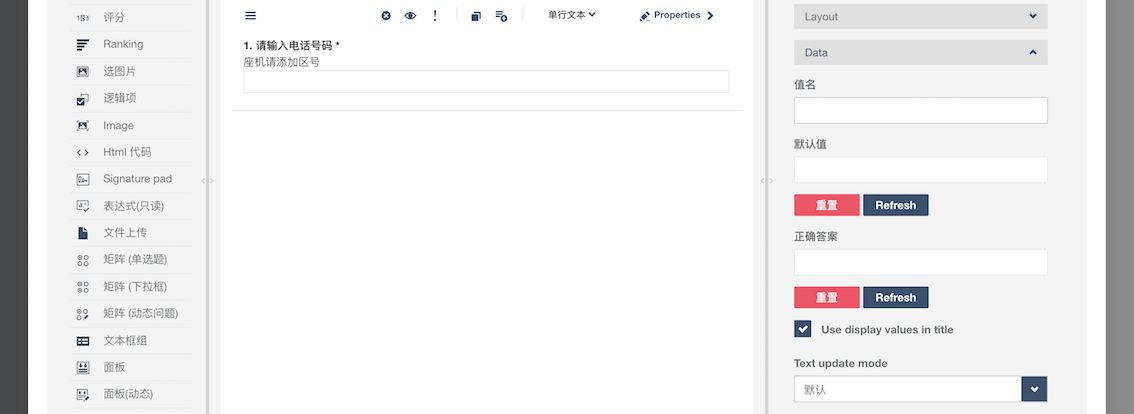
Task: Add a 文件上传 file upload question
Action: pos(132,233)
